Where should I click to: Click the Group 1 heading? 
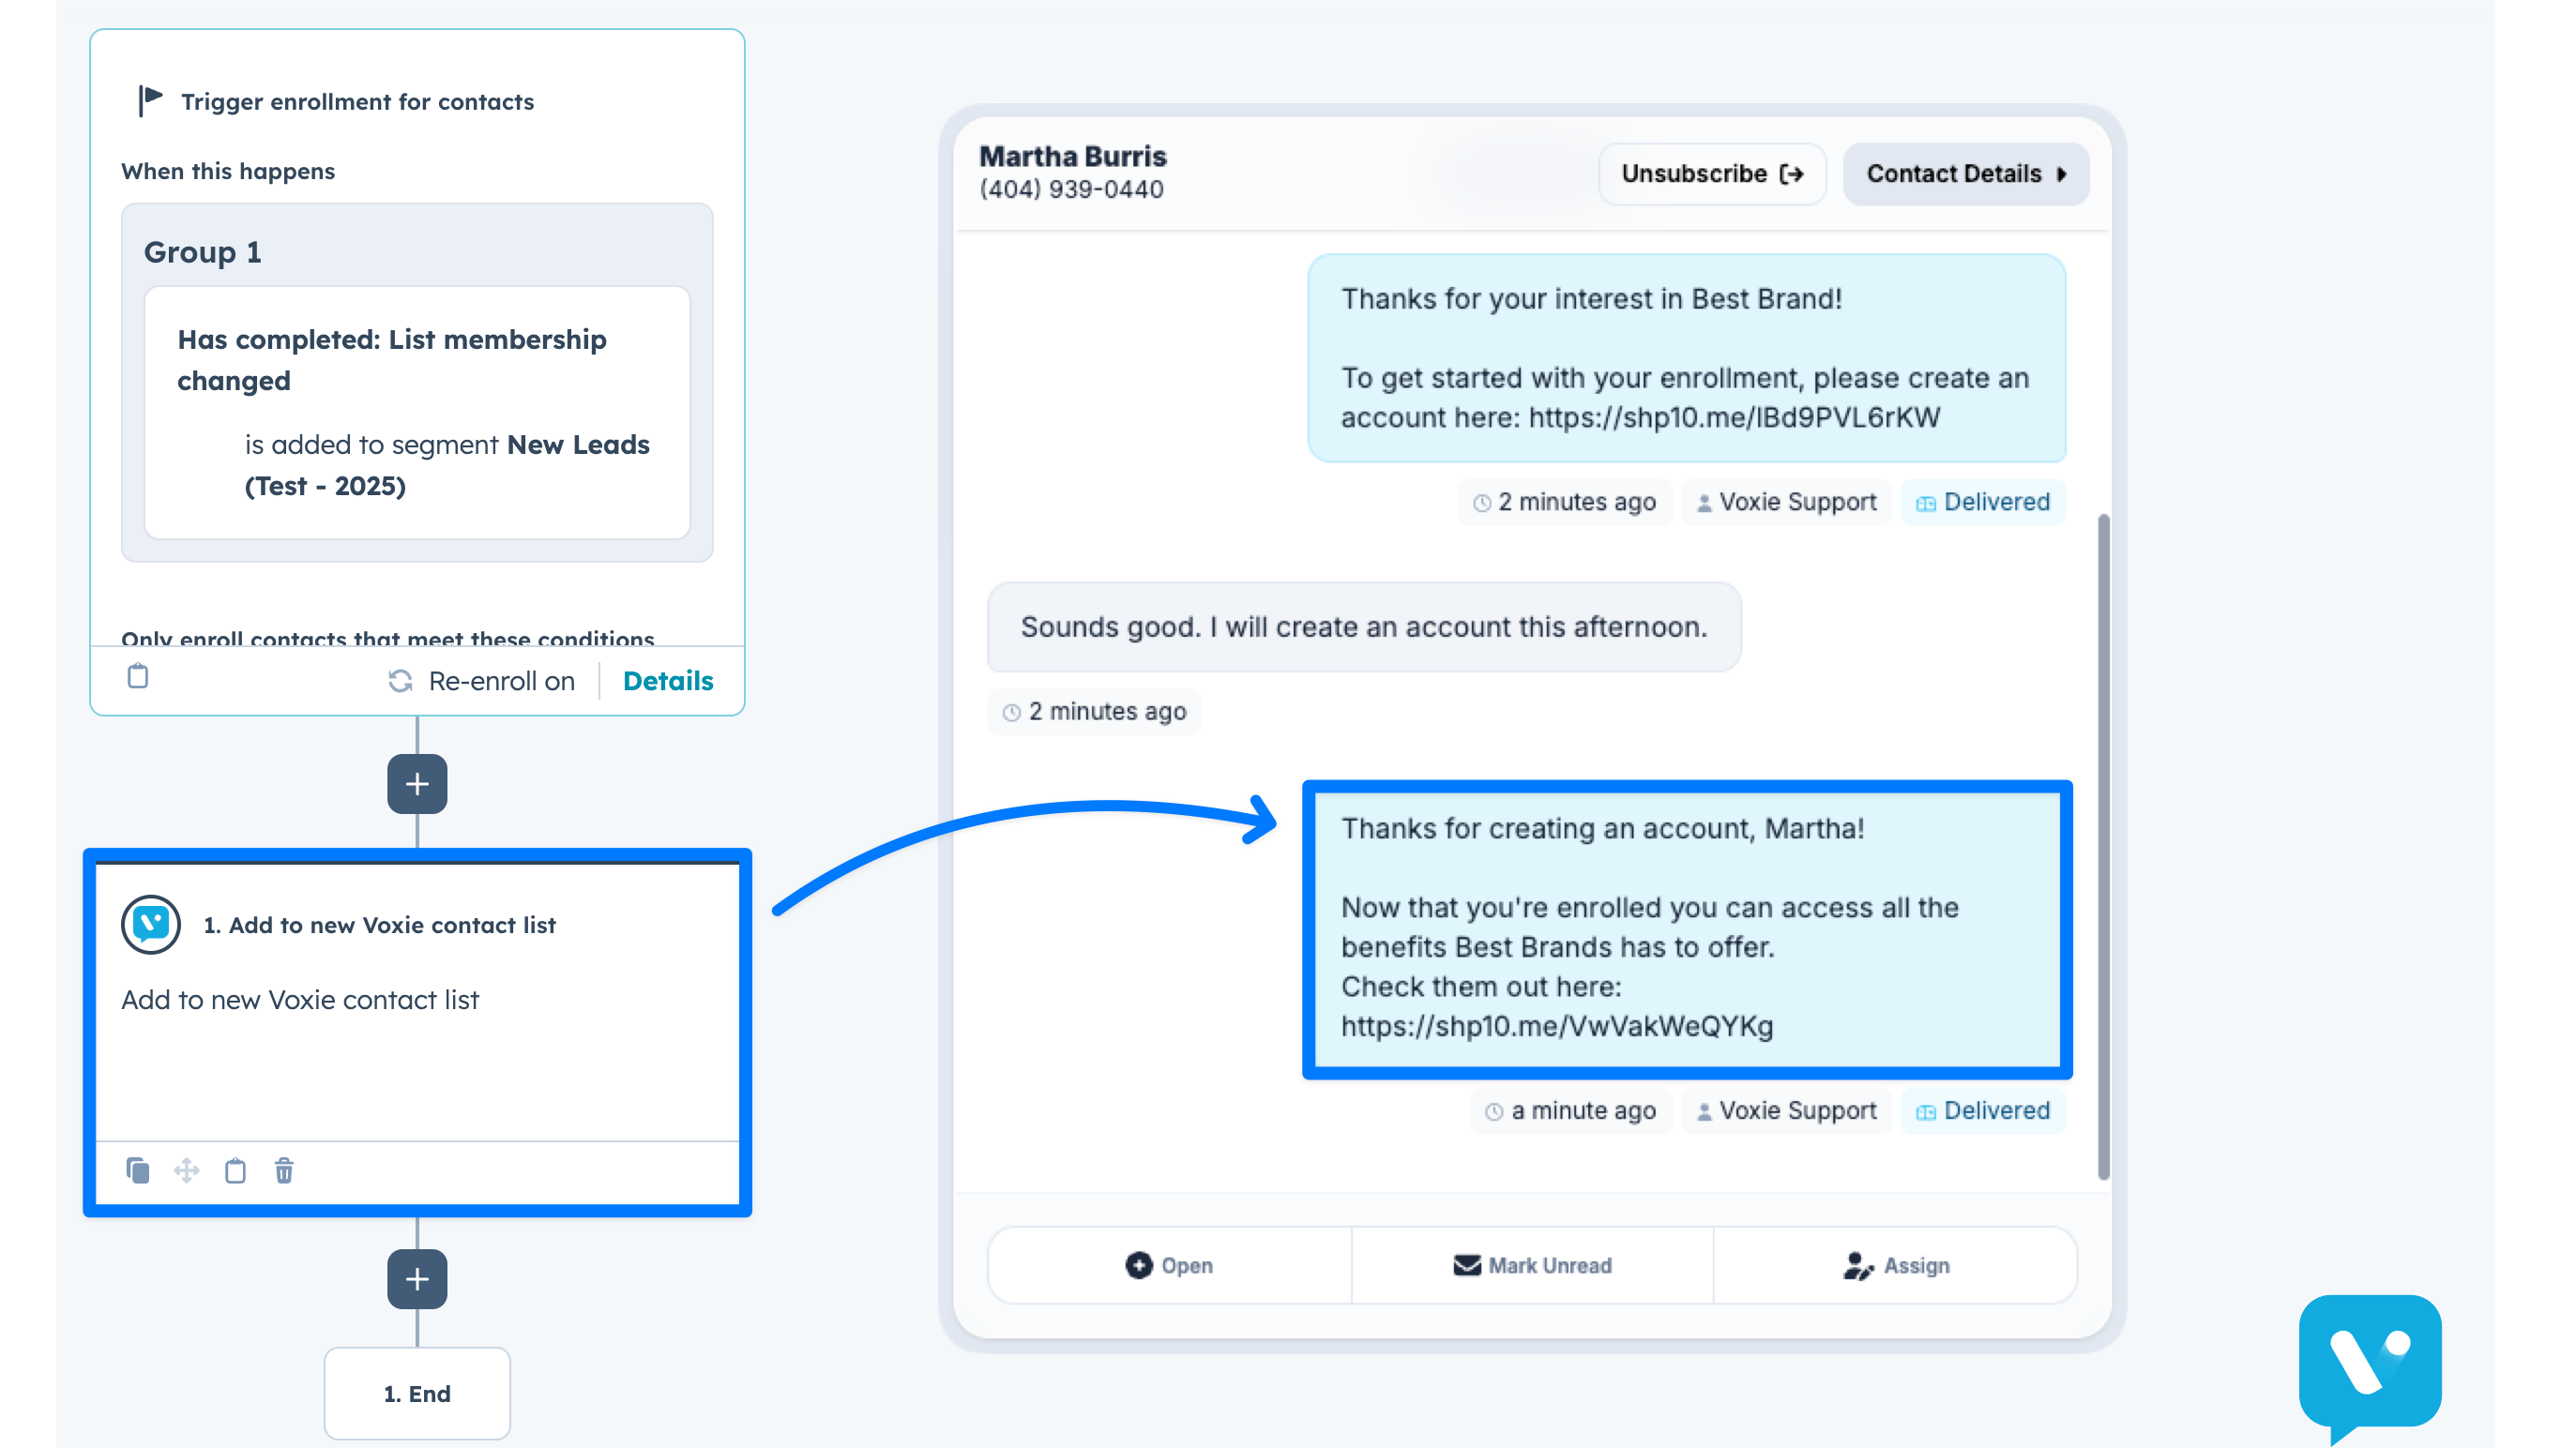point(202,252)
